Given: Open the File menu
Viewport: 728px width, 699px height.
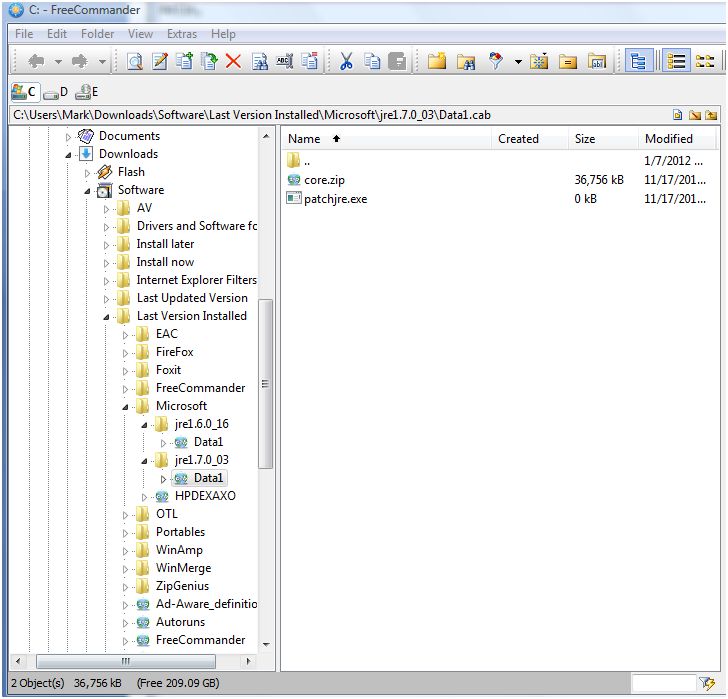Looking at the screenshot, I should (x=24, y=34).
